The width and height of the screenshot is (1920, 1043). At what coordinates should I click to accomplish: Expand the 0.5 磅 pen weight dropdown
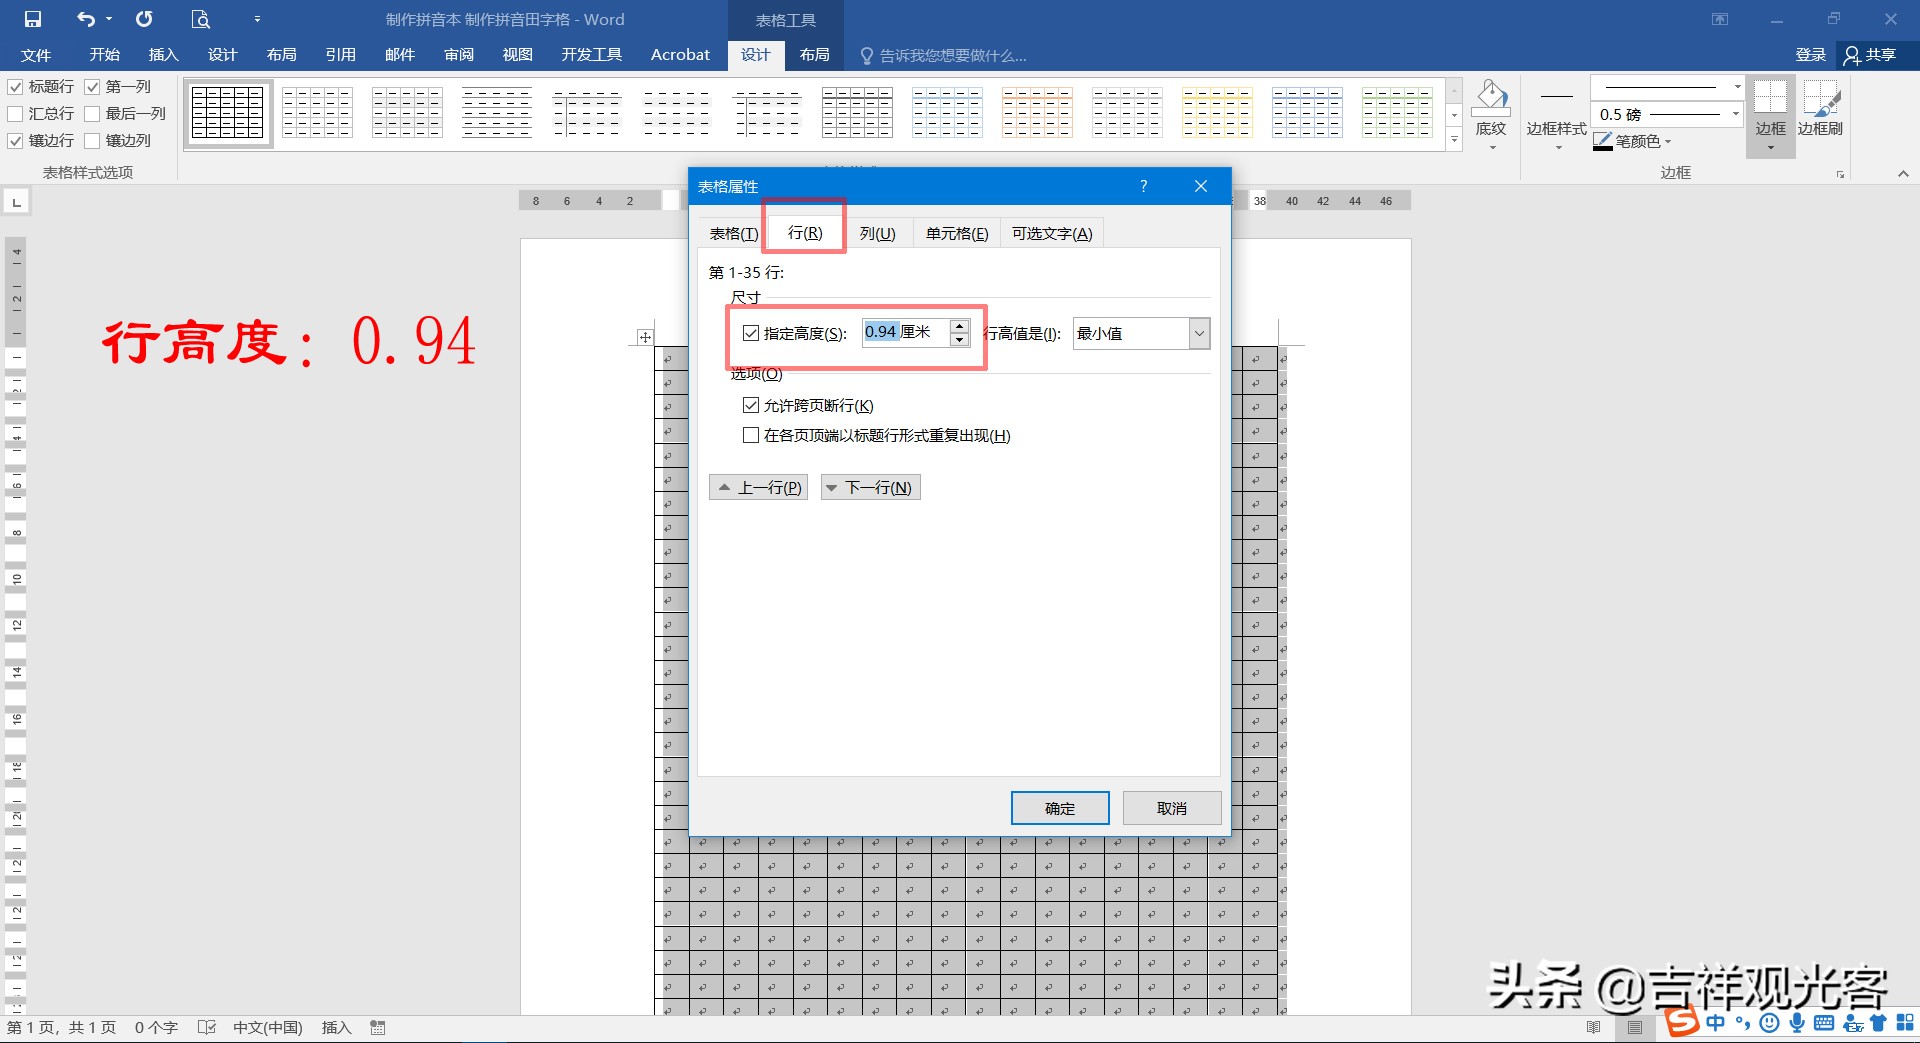click(1736, 114)
